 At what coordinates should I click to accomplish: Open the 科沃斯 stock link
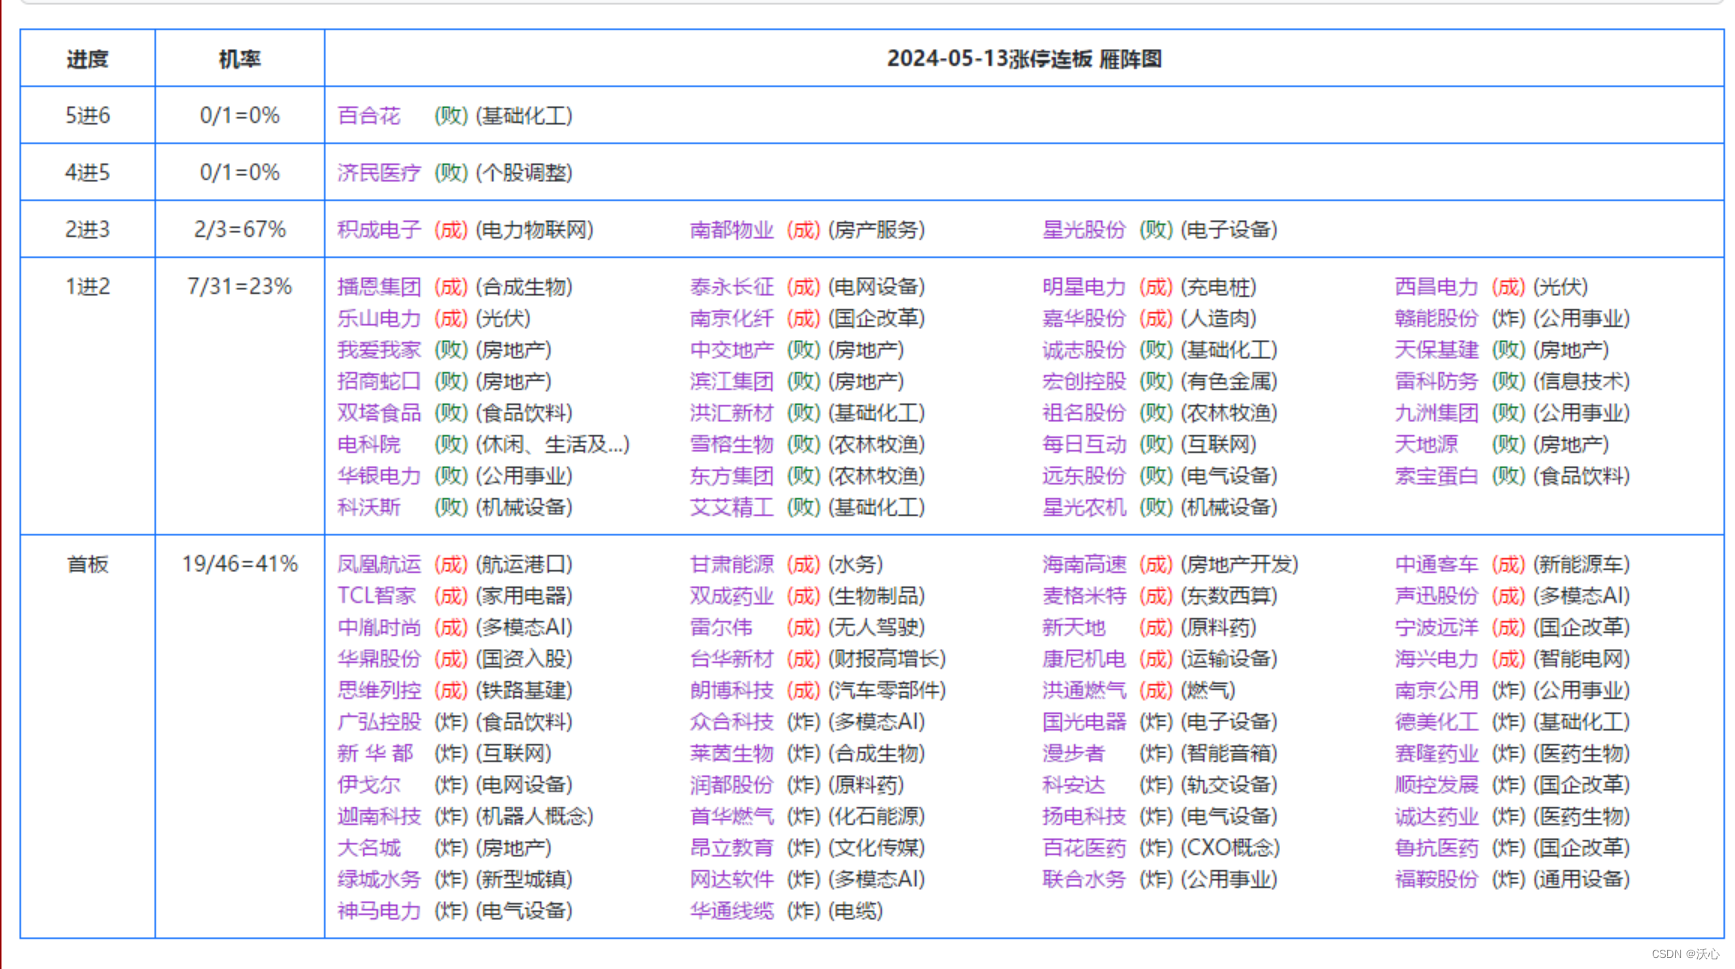point(369,507)
